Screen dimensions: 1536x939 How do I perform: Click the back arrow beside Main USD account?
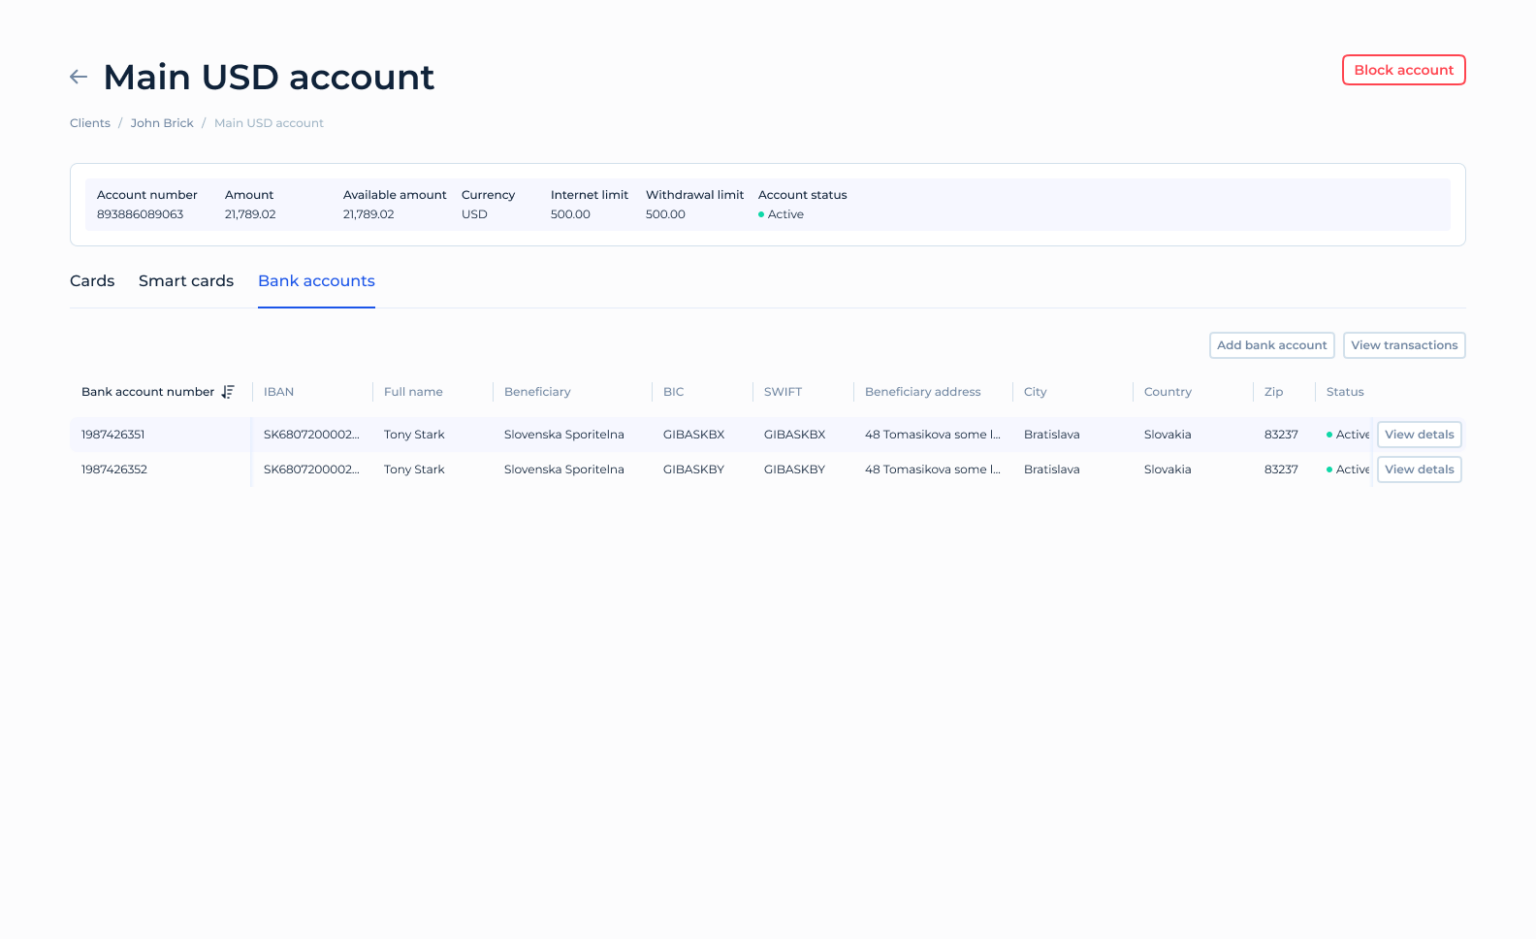79,77
